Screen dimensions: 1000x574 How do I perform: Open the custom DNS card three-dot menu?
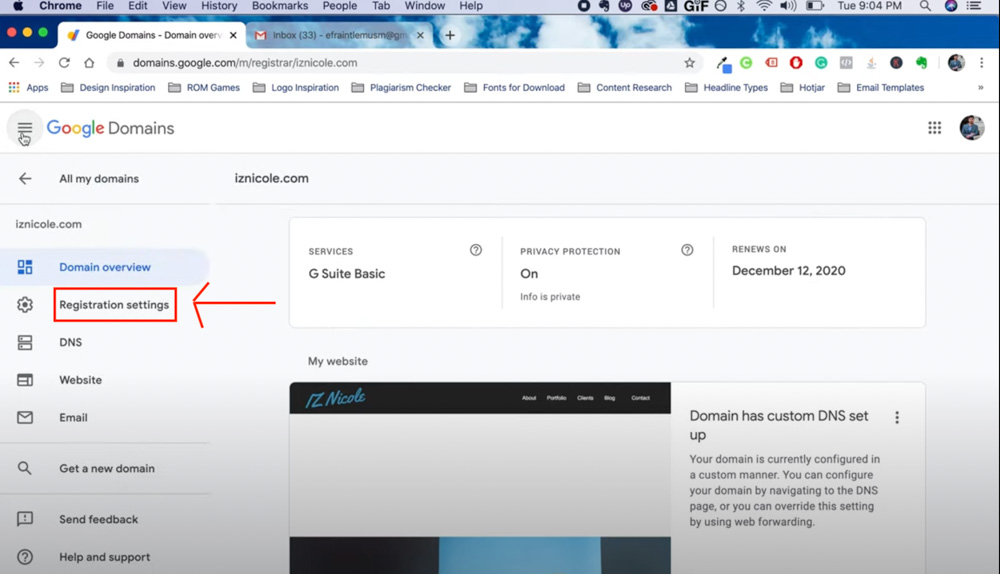click(x=897, y=418)
